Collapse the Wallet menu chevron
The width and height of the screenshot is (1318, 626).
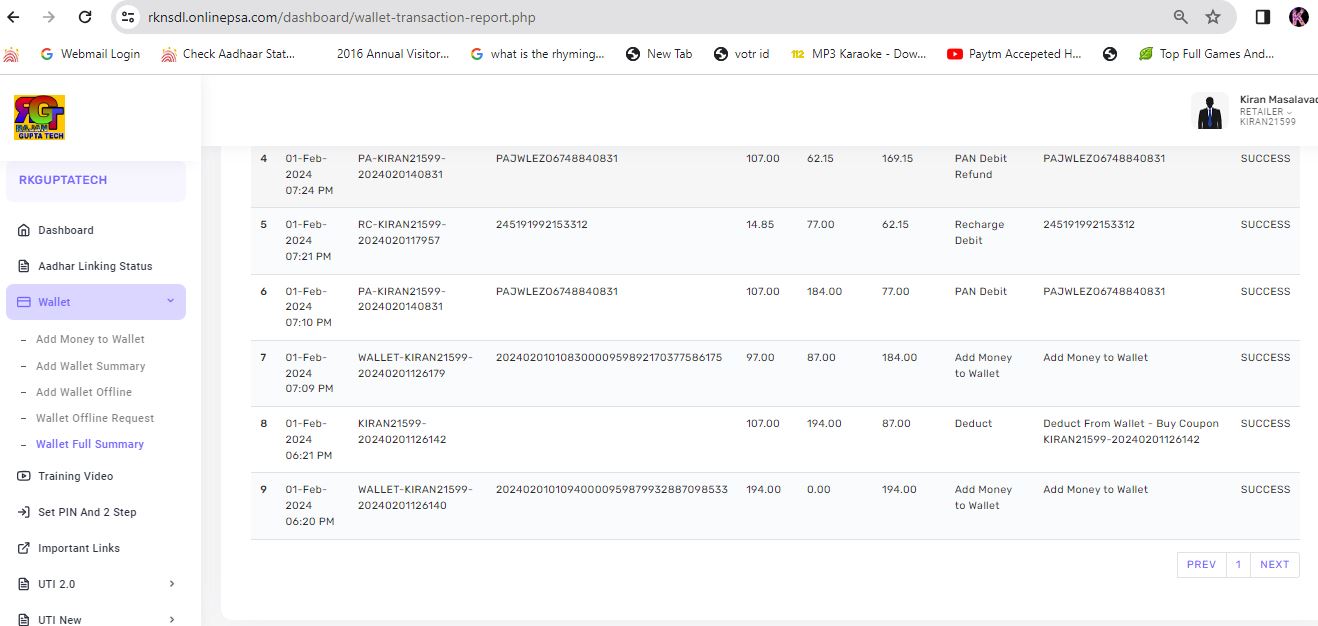click(x=170, y=301)
